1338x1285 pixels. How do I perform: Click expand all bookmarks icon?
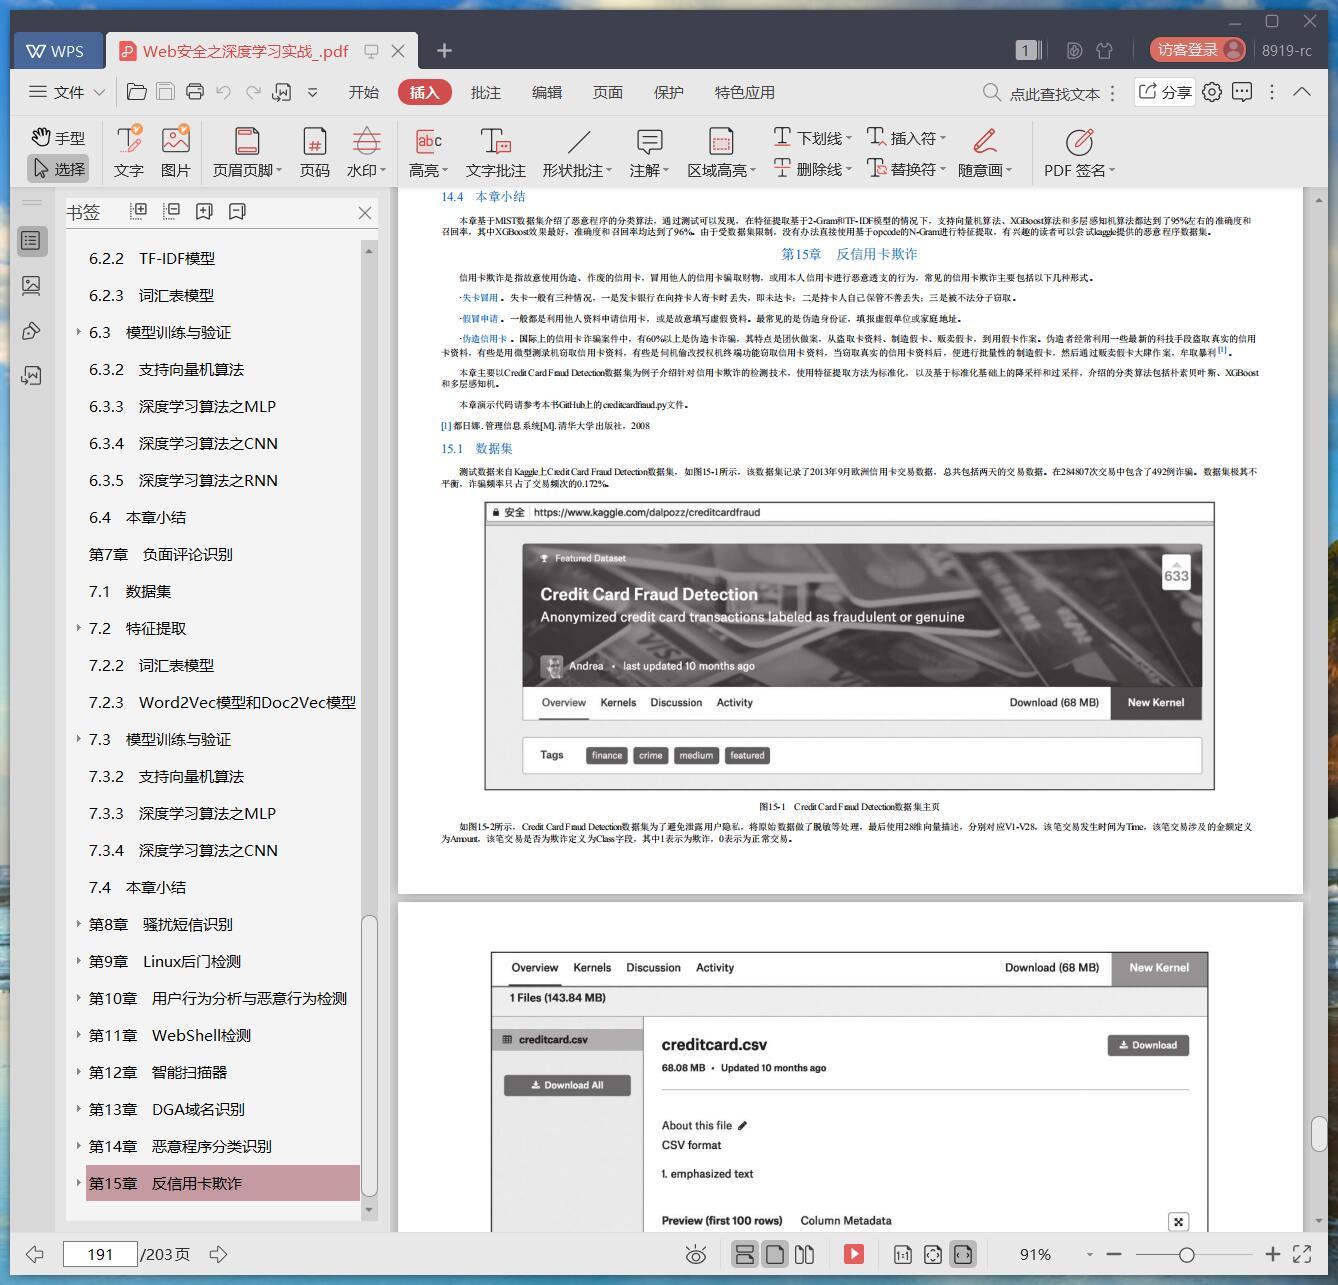coord(139,211)
